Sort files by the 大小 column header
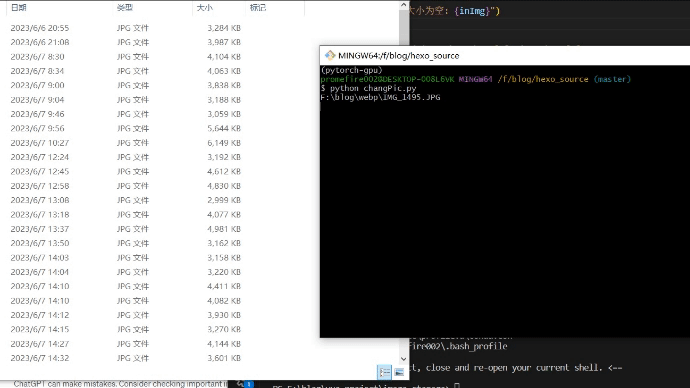 coord(205,7)
